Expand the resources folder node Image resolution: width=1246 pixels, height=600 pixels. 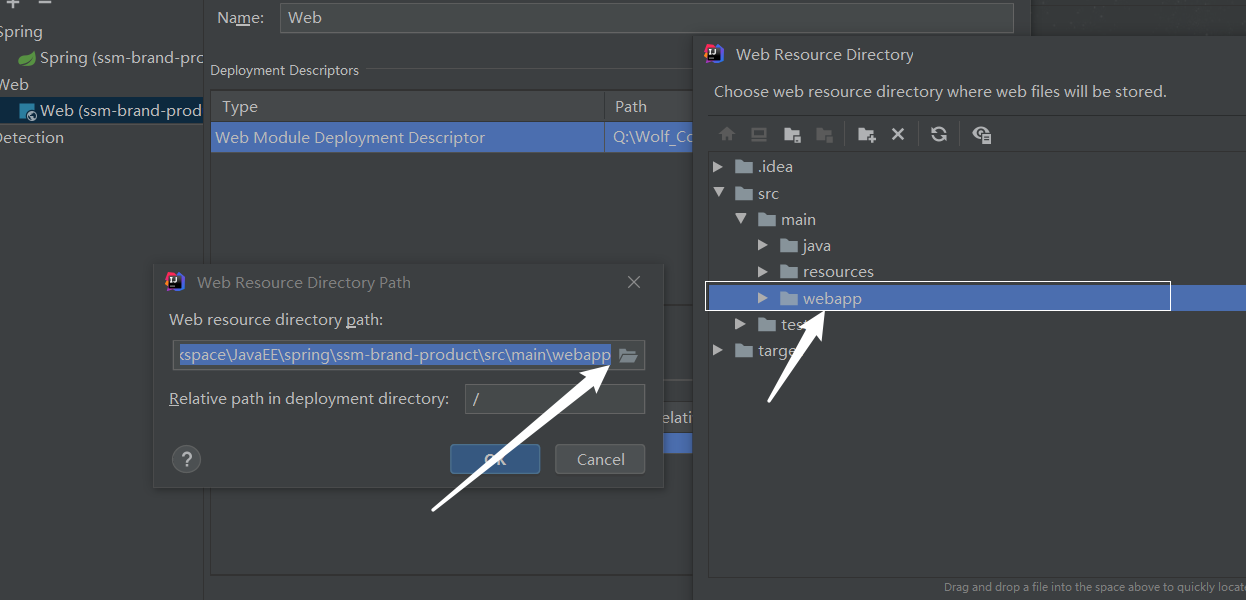pos(763,271)
